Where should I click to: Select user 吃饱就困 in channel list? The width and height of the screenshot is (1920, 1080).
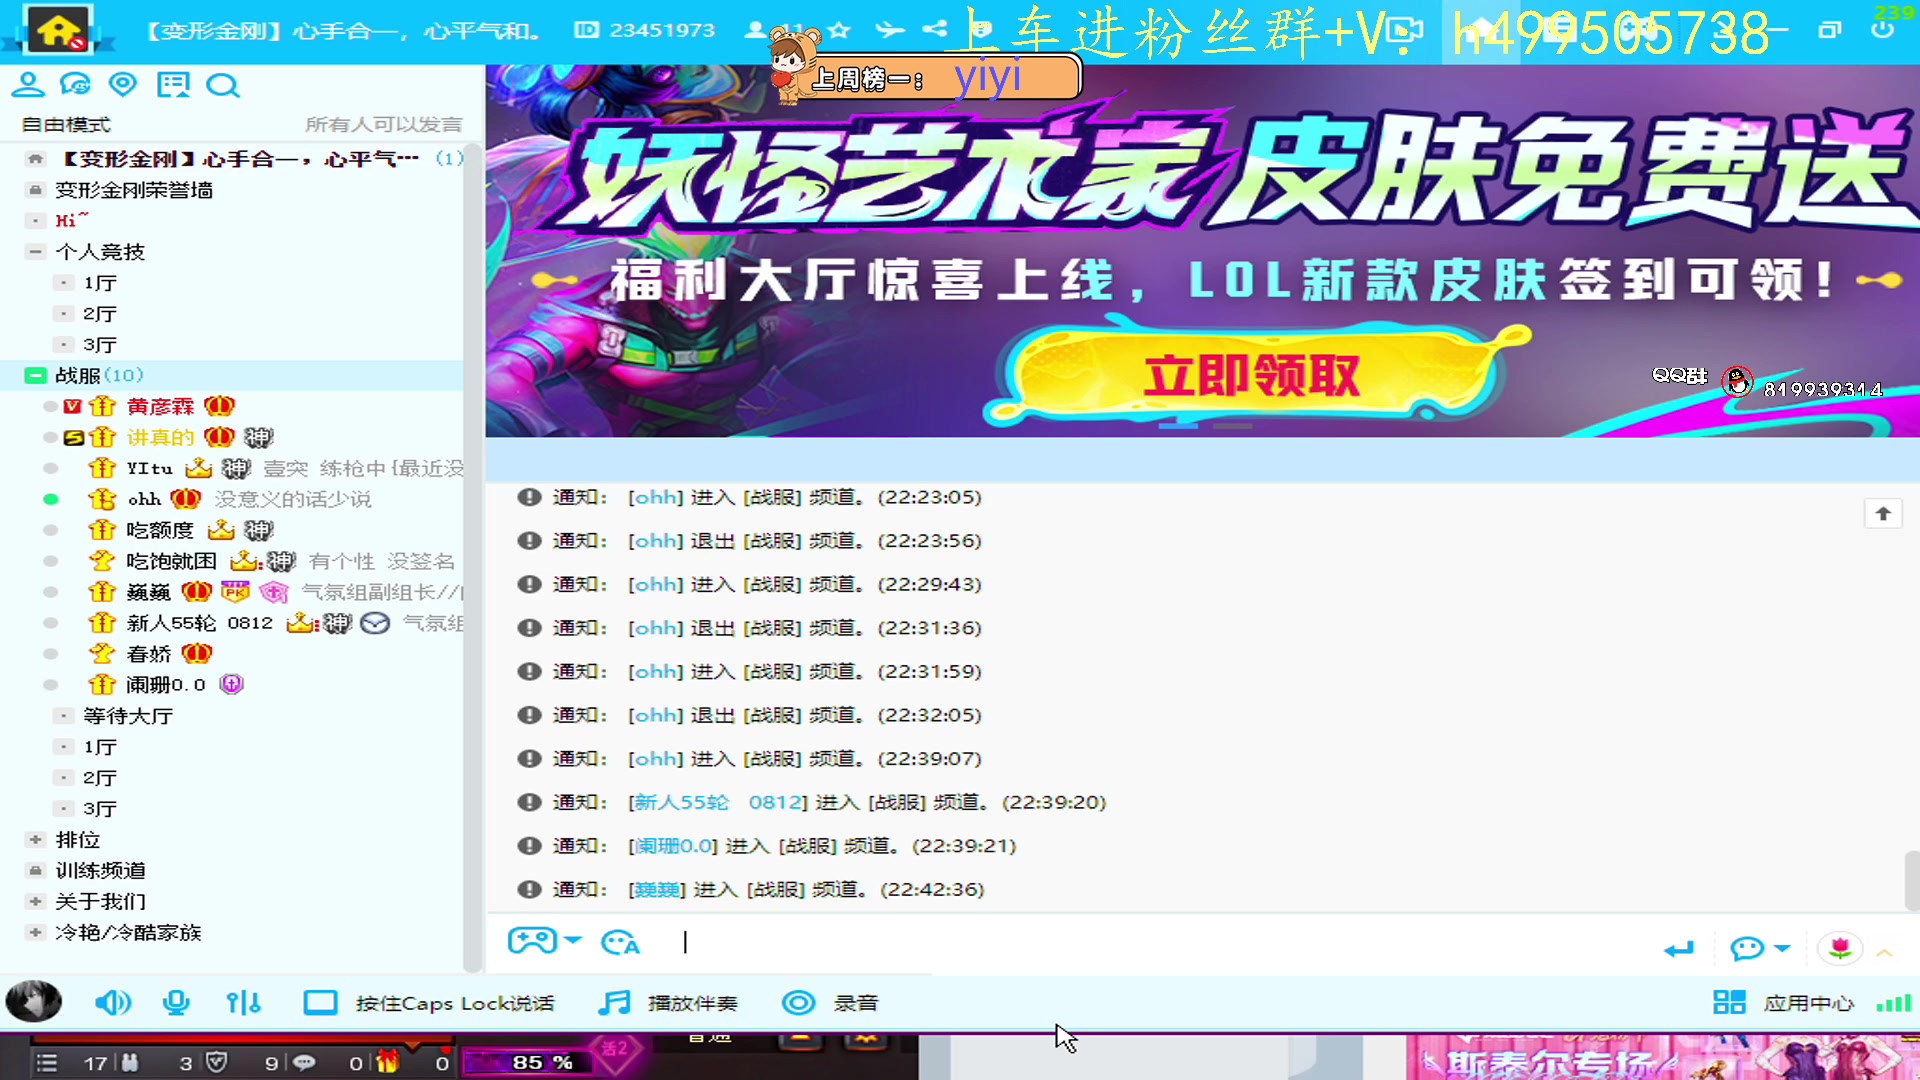tap(171, 561)
